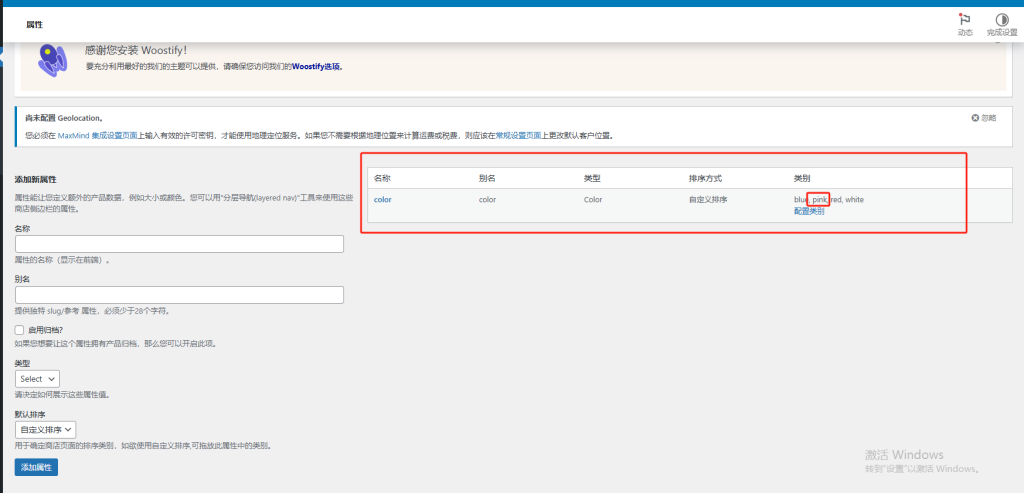
Task: Click the 类型 column header in table
Action: click(x=592, y=178)
